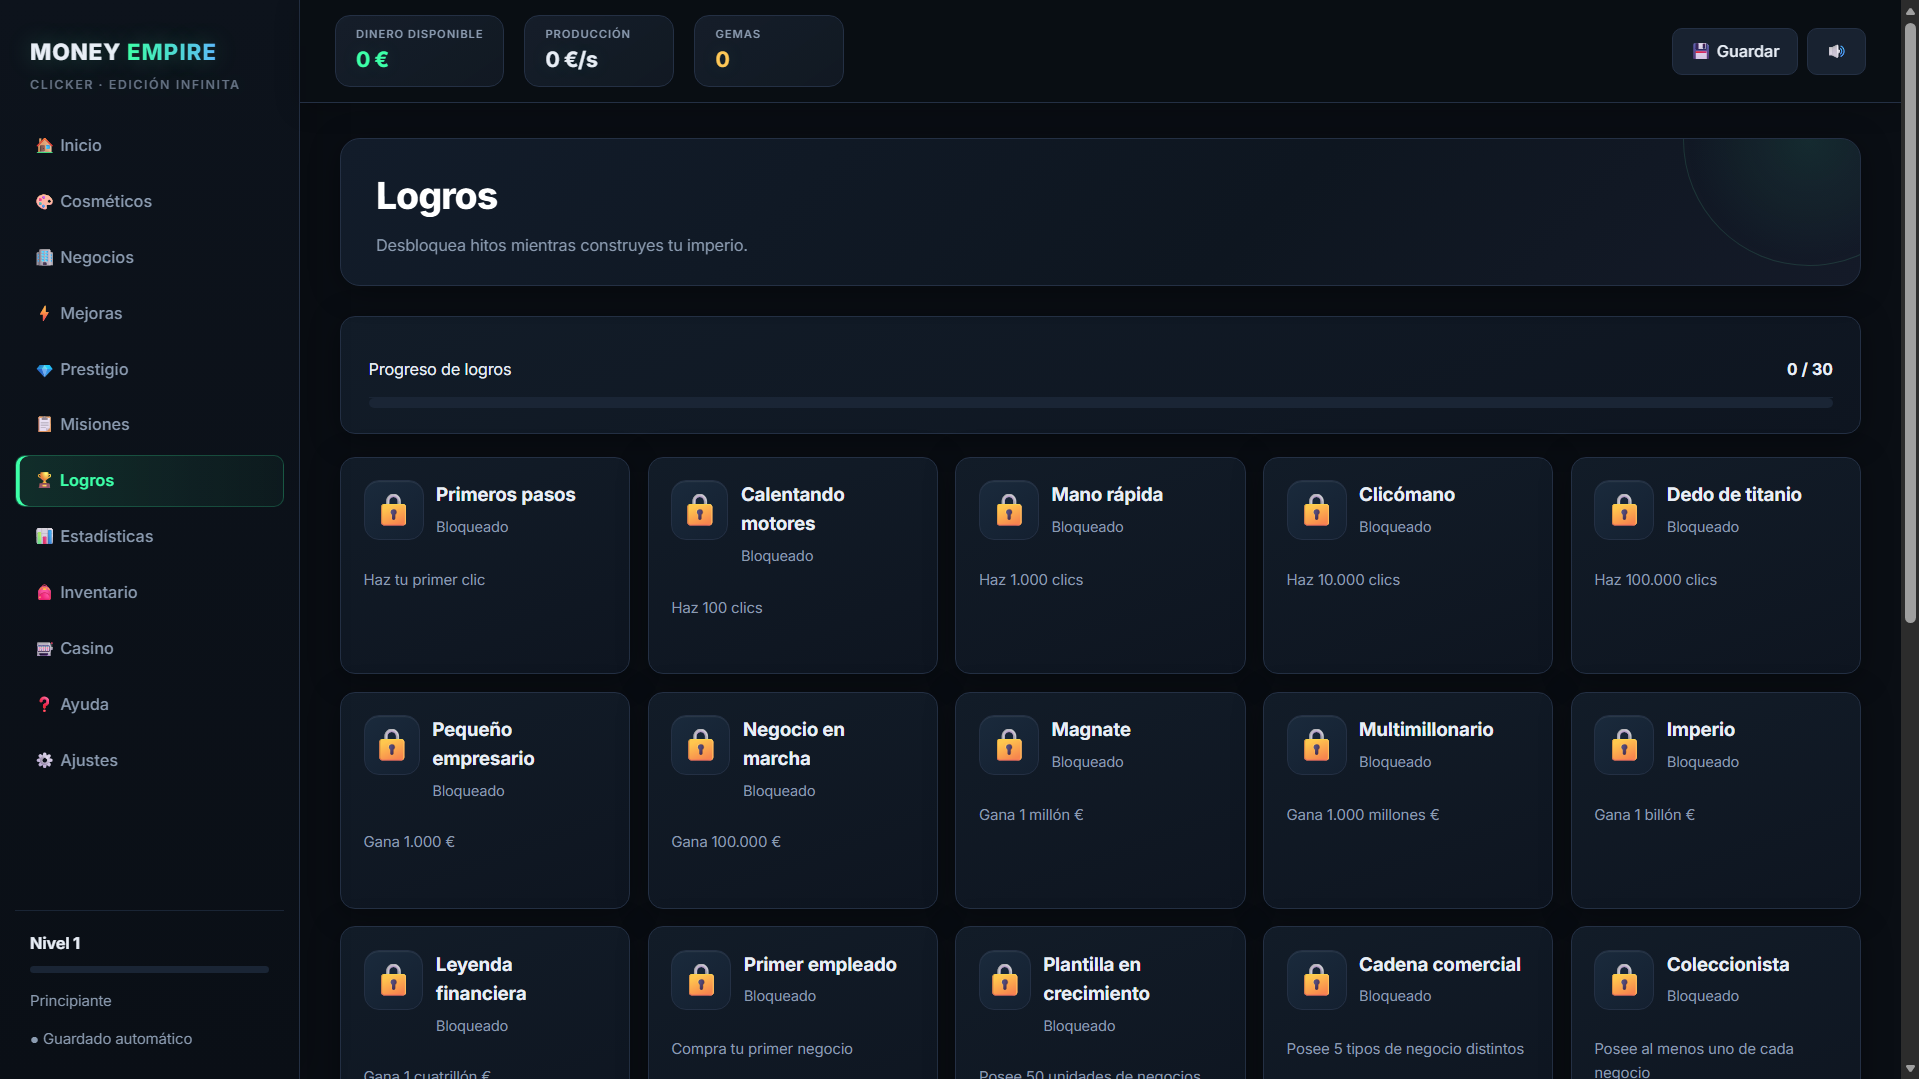
Task: Click the 0 / 30 progress count
Action: click(x=1809, y=370)
